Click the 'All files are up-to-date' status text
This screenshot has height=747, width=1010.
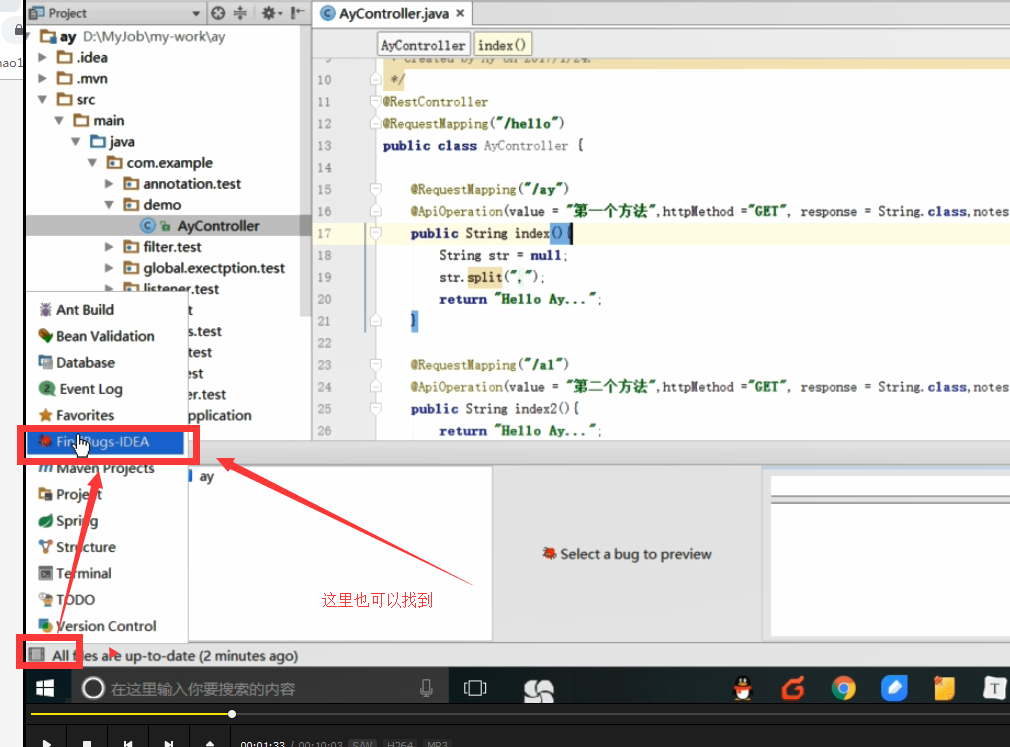click(175, 656)
